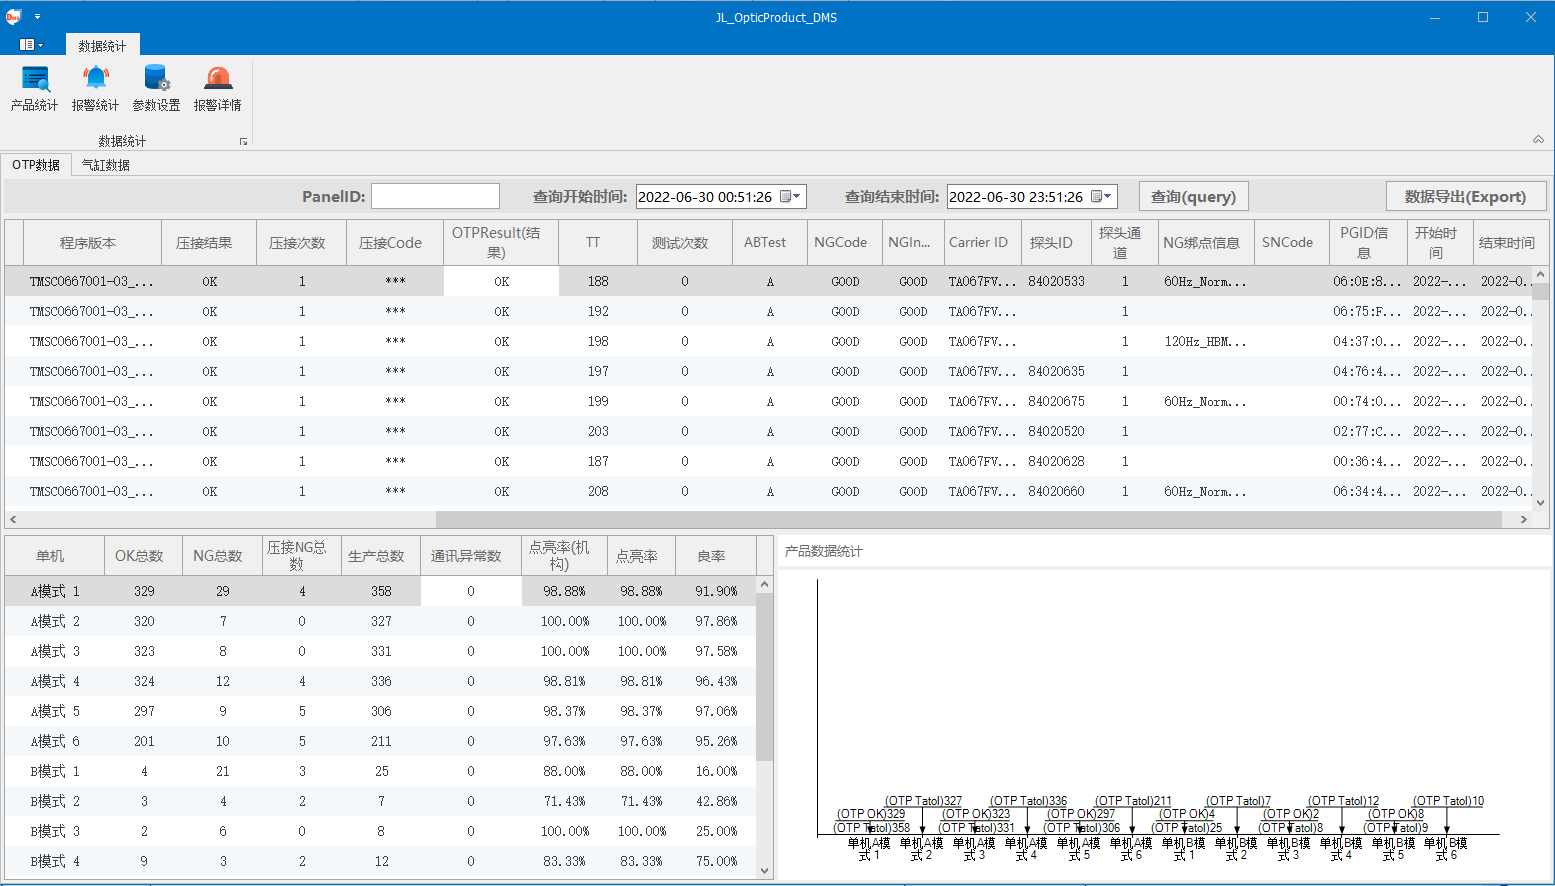
Task: Click into the PanelID input field
Action: pos(435,197)
